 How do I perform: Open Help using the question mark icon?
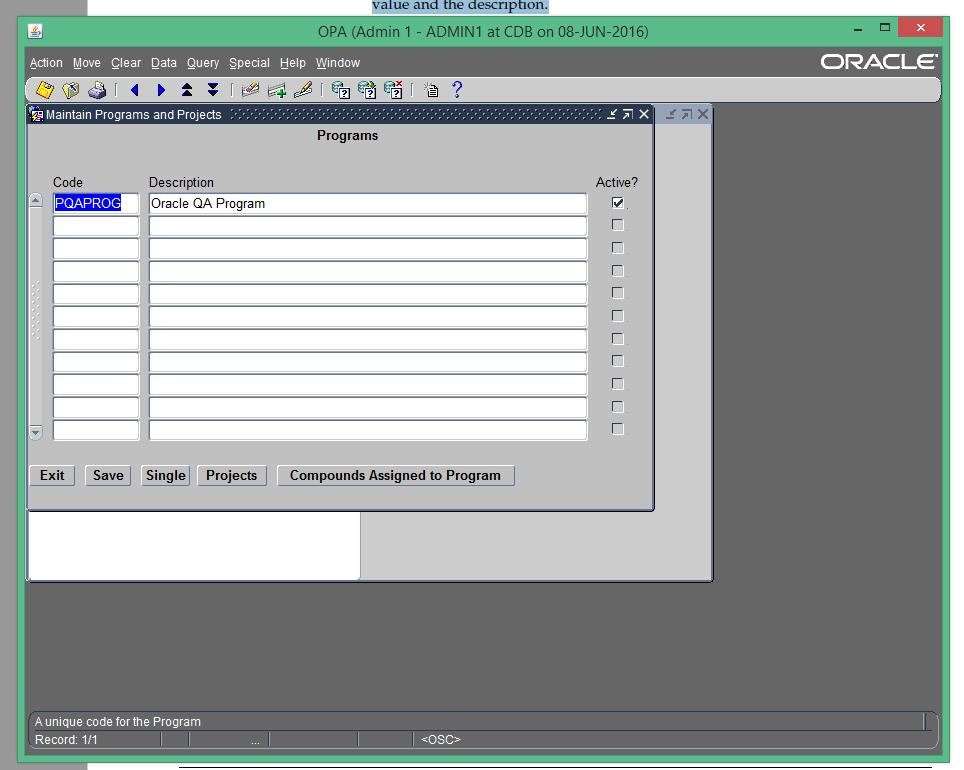click(x=457, y=89)
